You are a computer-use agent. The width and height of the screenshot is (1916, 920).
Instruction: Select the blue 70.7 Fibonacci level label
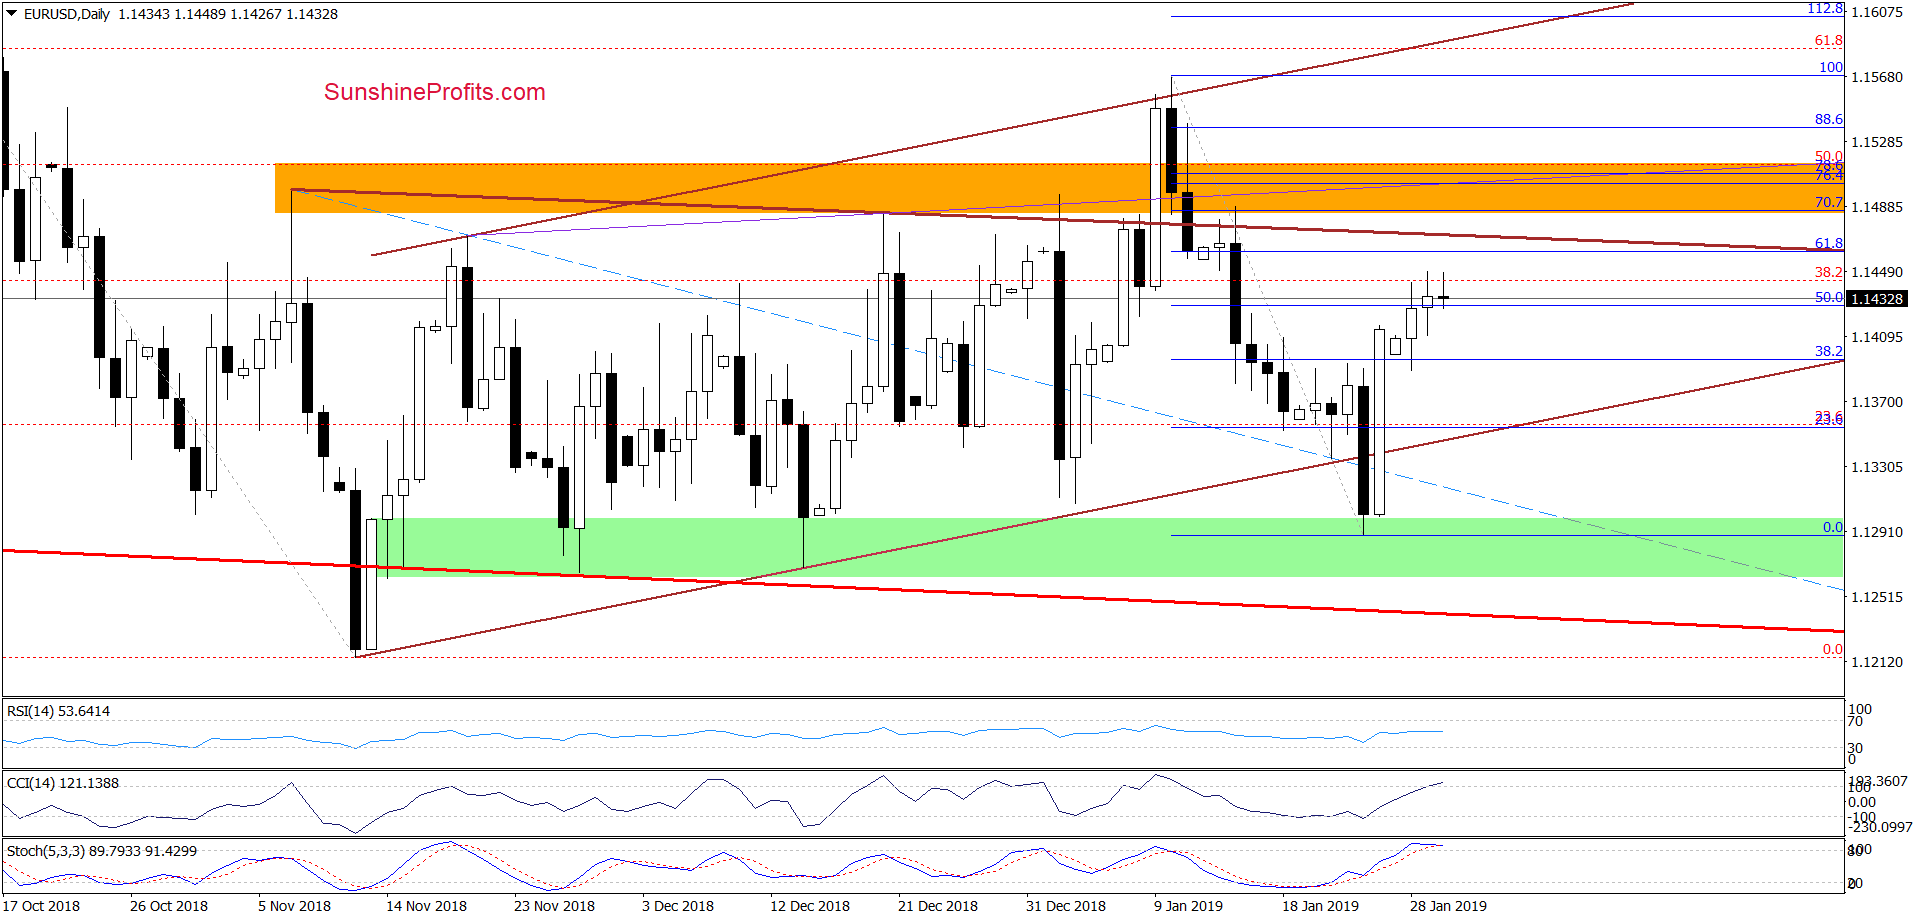coord(1829,202)
